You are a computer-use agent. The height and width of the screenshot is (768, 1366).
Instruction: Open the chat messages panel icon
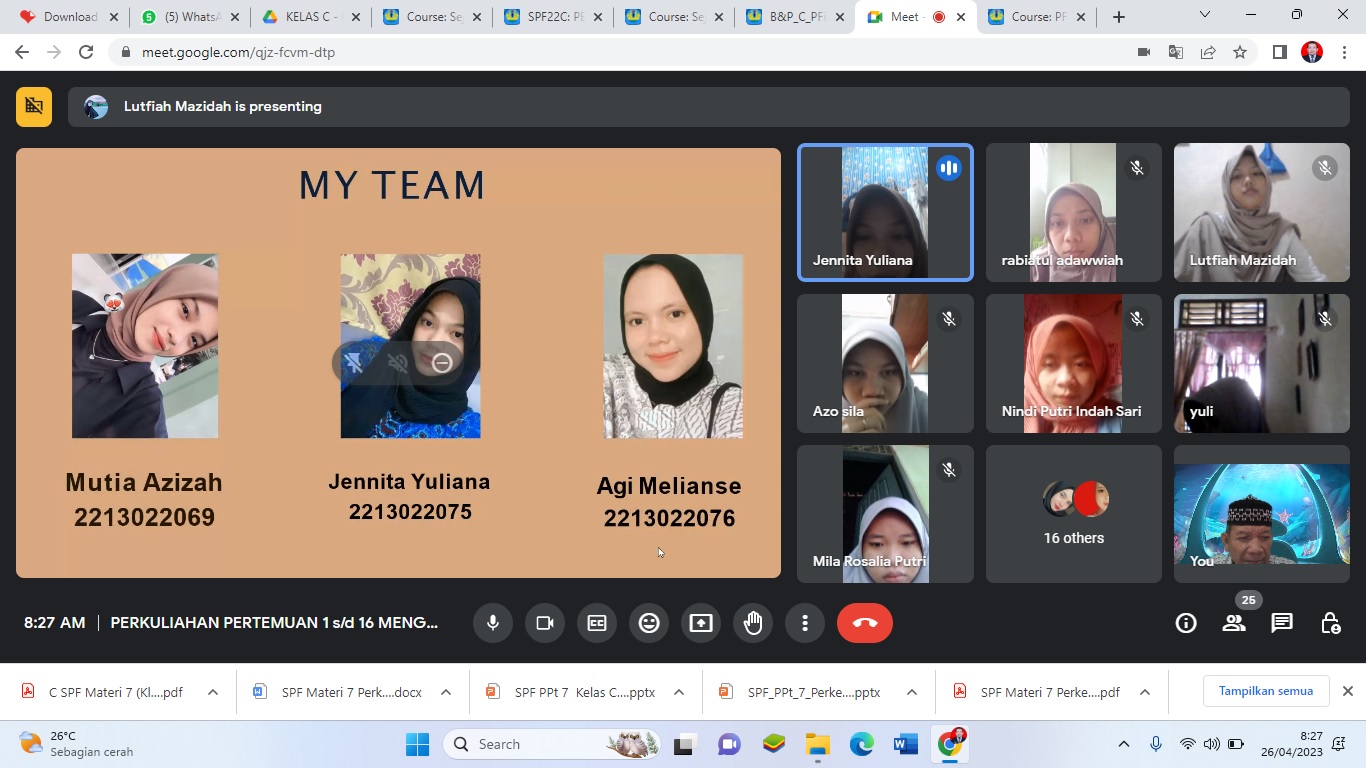pos(1281,623)
